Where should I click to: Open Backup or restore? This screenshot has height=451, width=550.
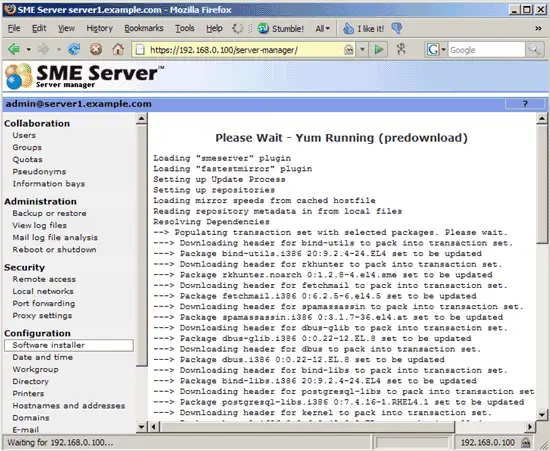[x=49, y=213]
